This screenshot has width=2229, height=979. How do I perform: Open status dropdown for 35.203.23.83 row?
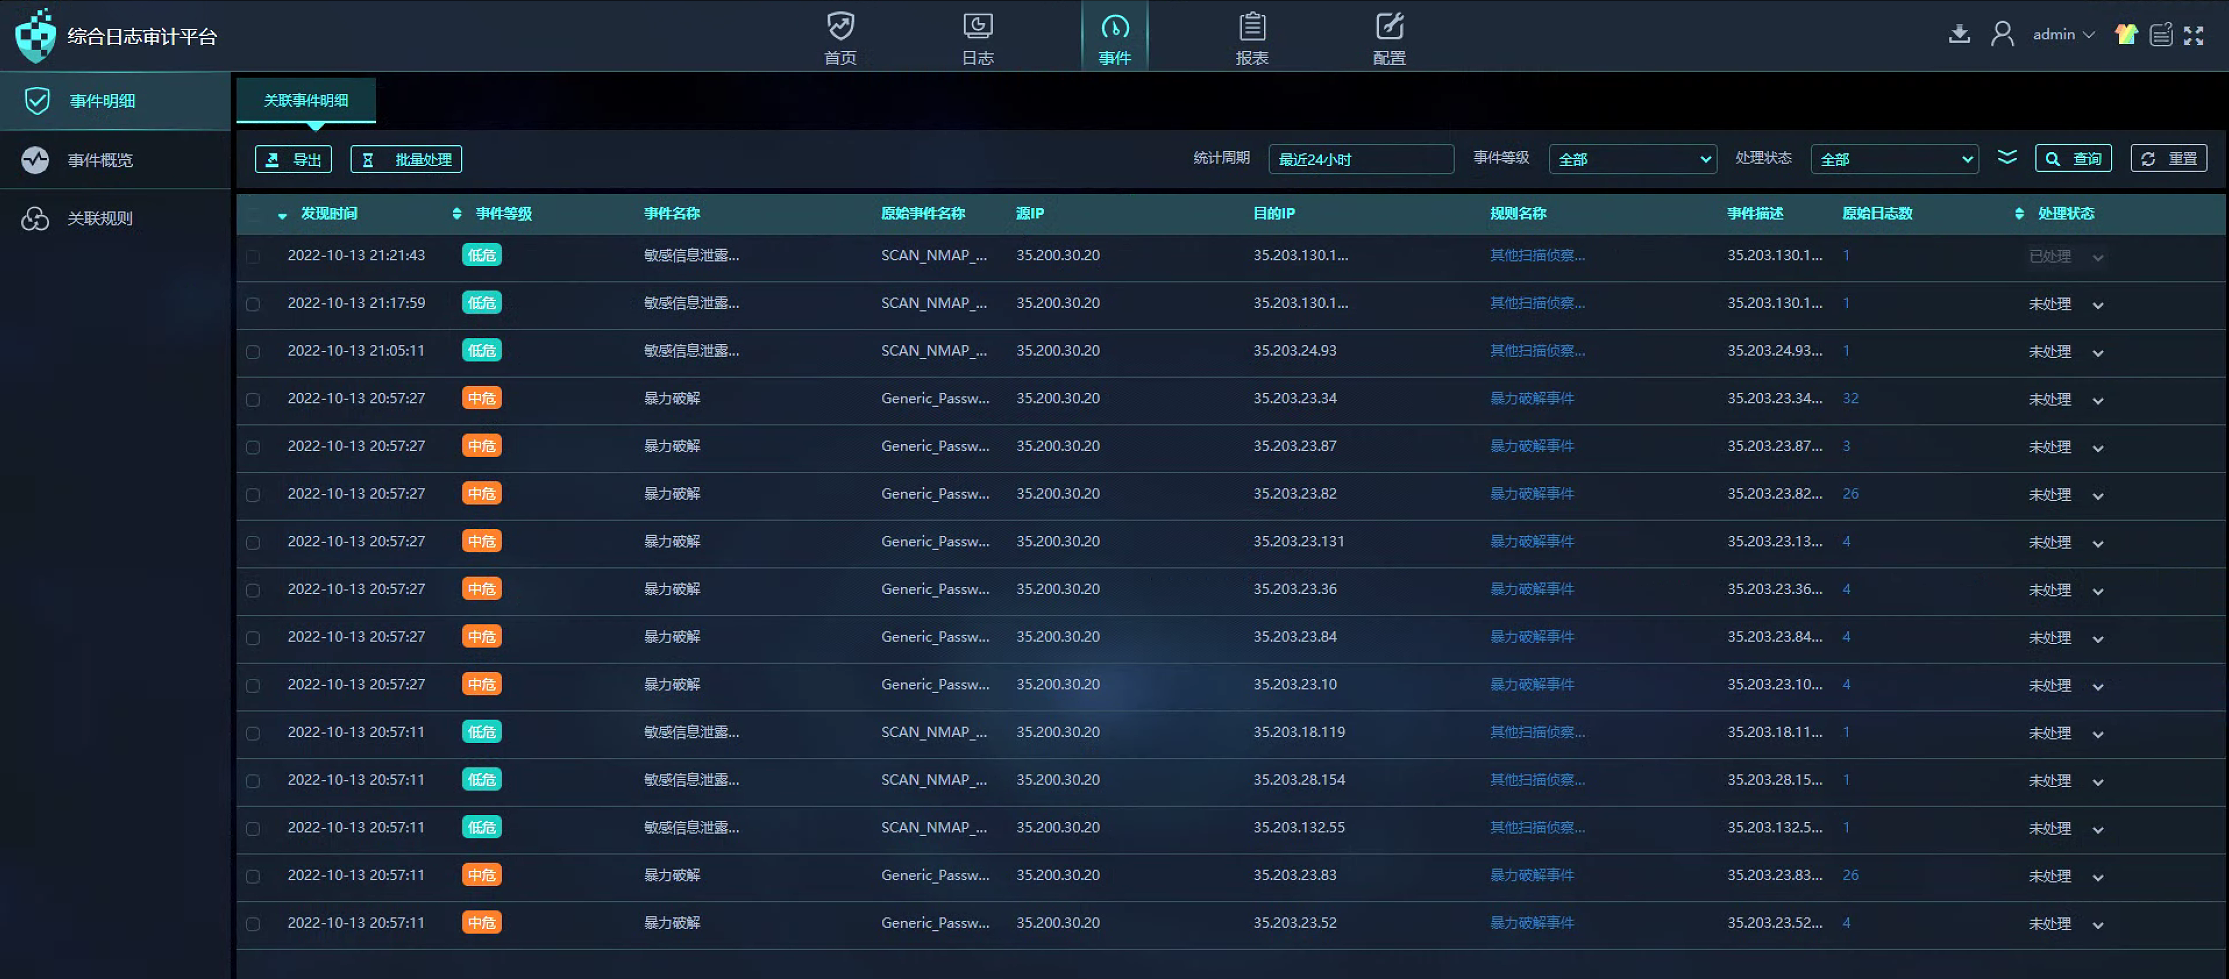click(x=2067, y=876)
